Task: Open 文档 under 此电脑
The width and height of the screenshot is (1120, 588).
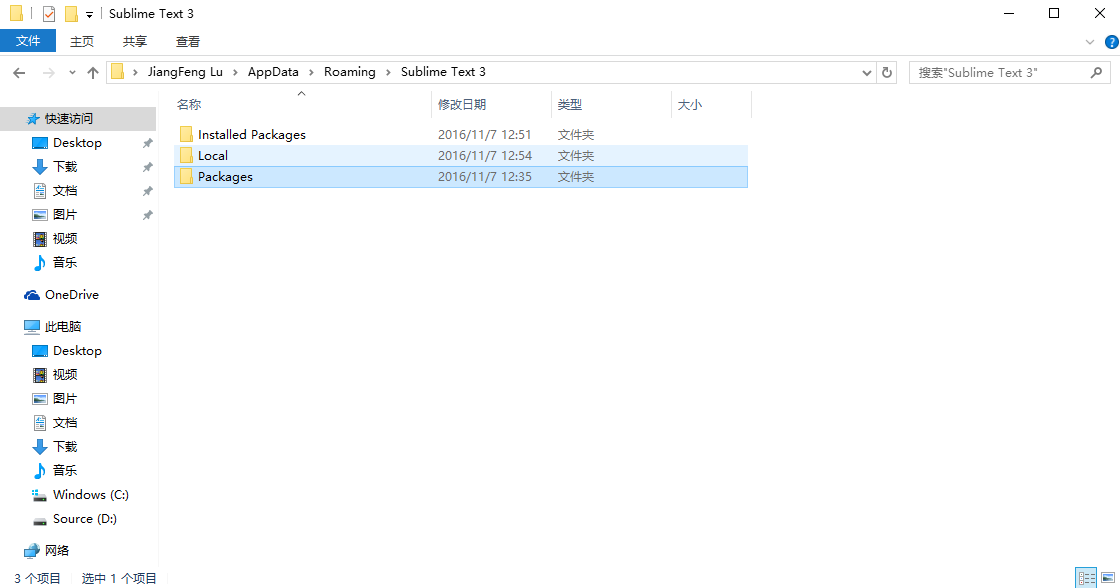Action: [x=65, y=422]
